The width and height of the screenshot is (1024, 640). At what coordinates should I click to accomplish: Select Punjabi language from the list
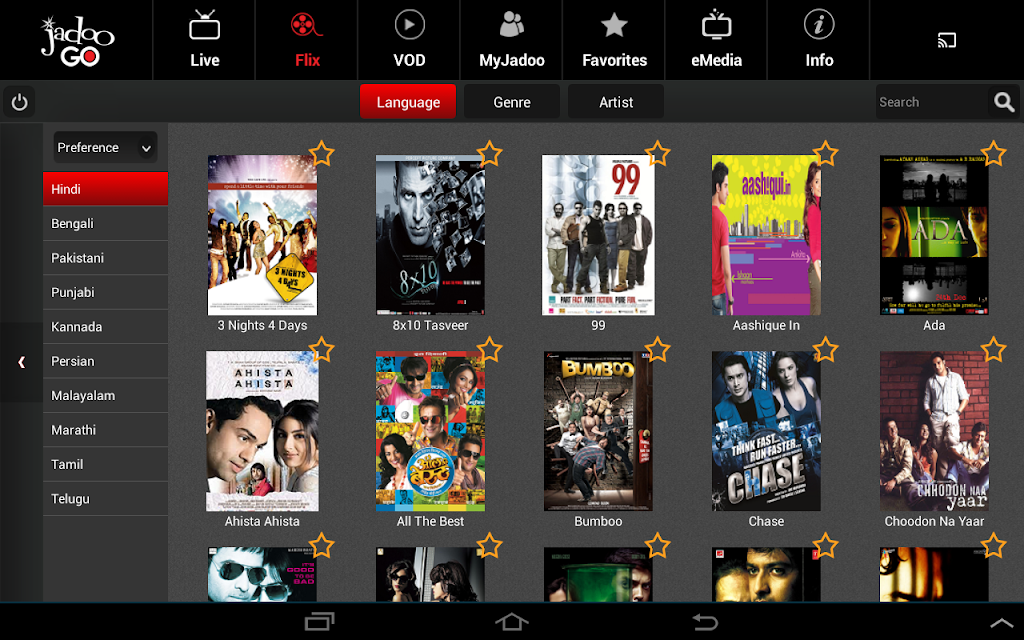coord(105,293)
